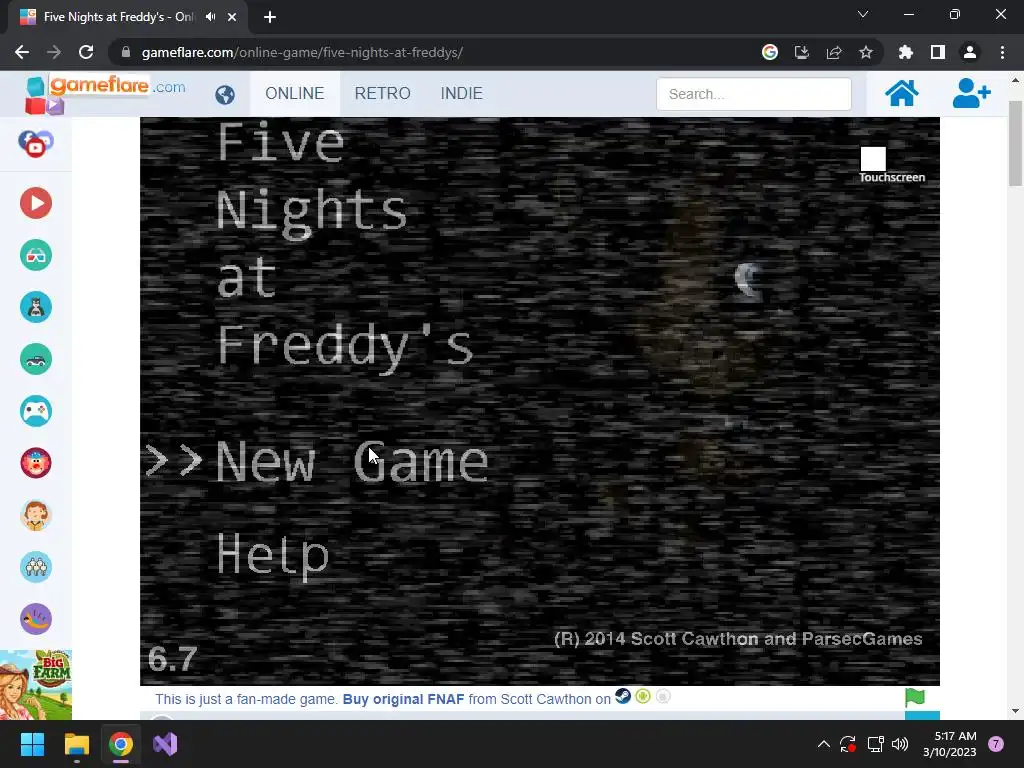Image resolution: width=1024 pixels, height=768 pixels.
Task: Open Help in the game menu
Action: click(272, 555)
